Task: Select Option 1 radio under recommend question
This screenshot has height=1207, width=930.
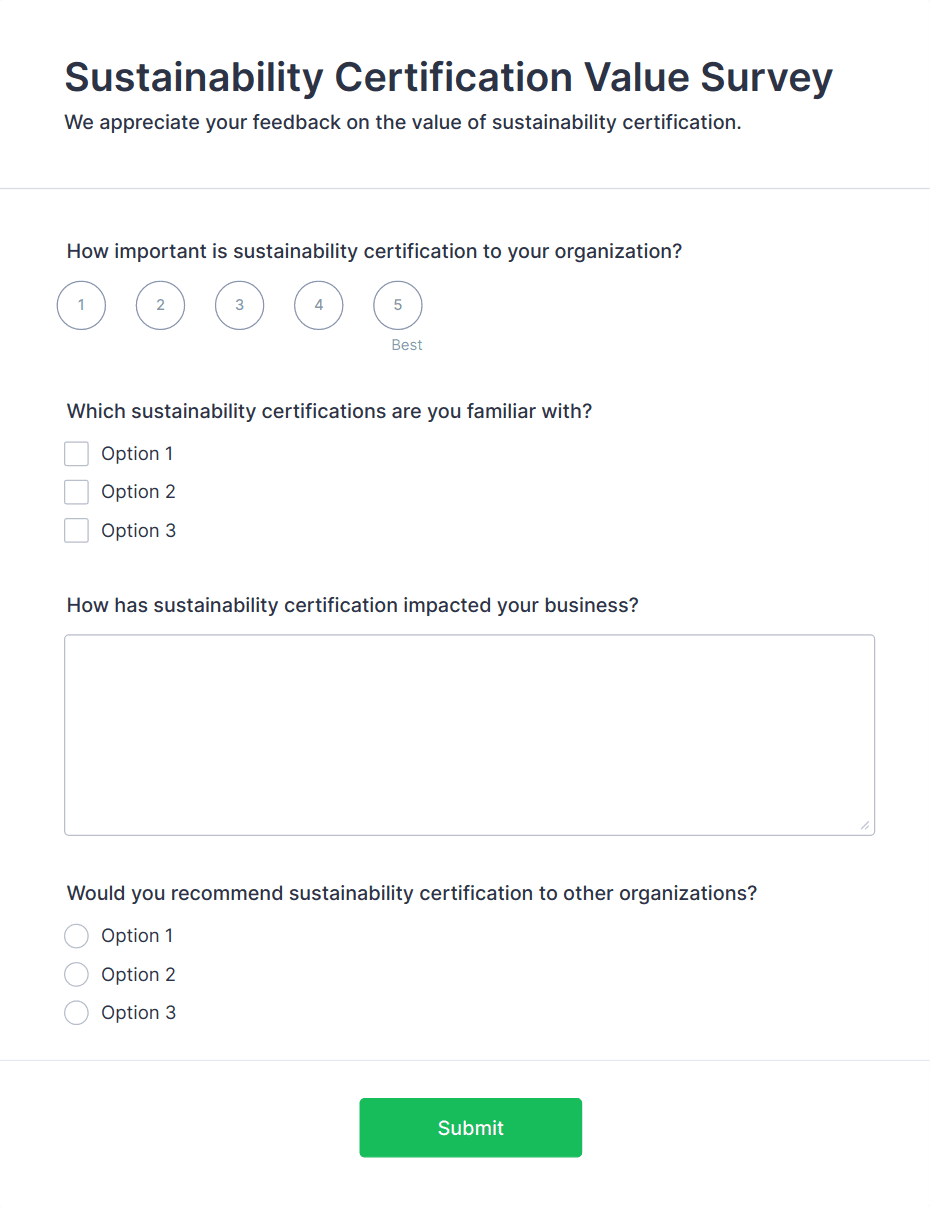Action: [x=76, y=936]
